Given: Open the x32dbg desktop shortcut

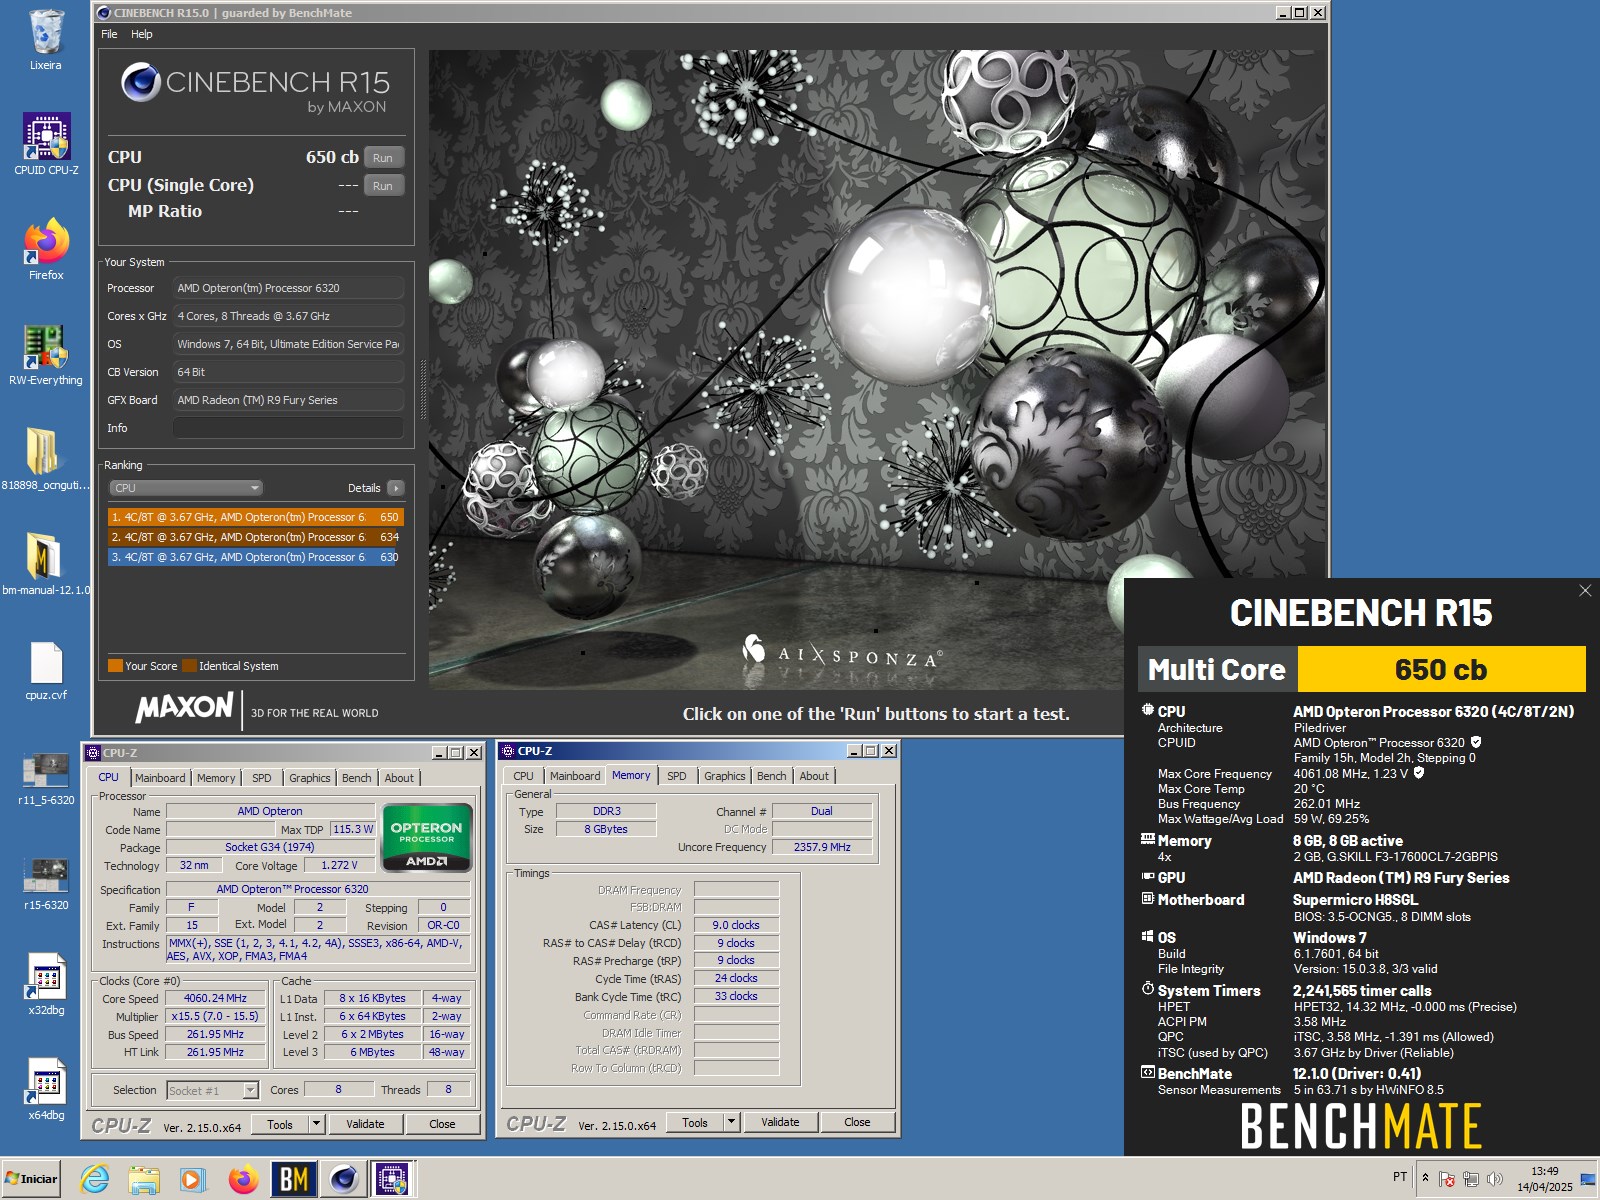Looking at the screenshot, I should (x=46, y=985).
